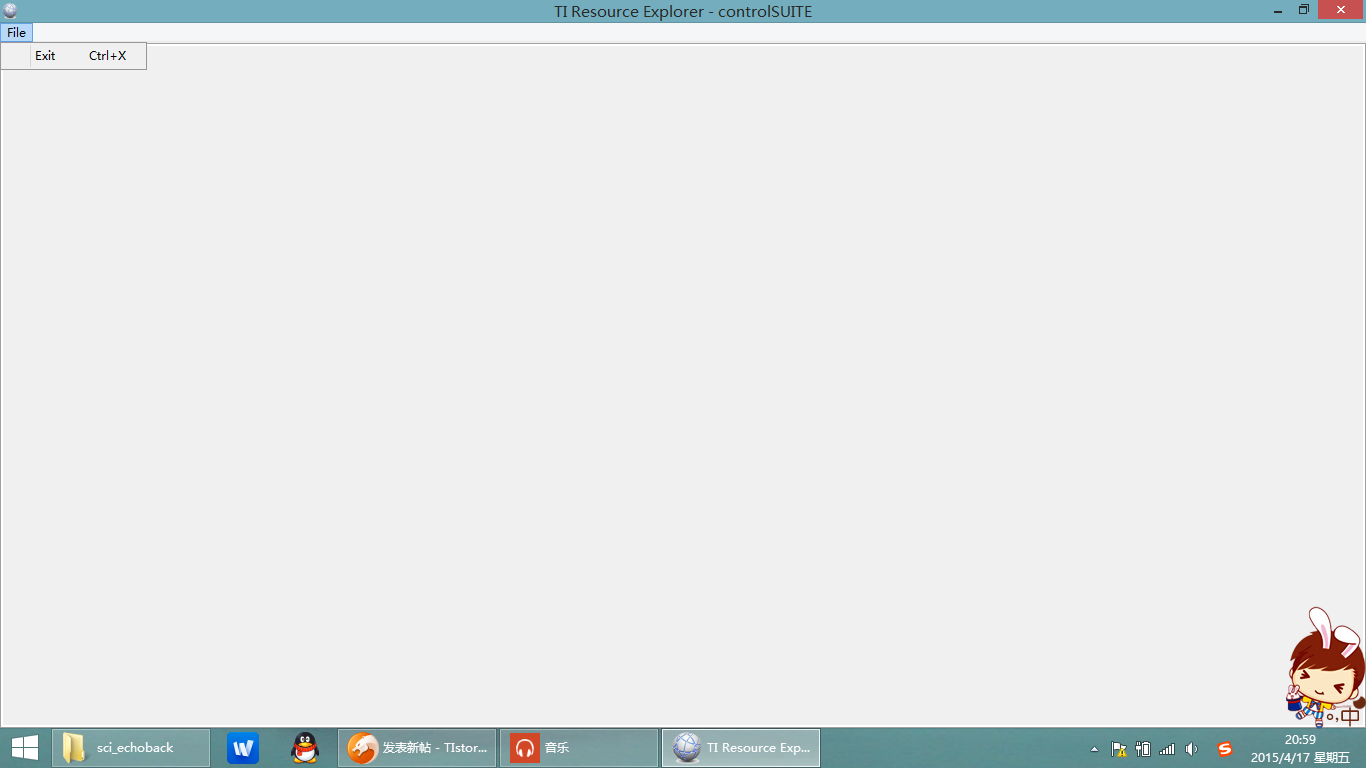The width and height of the screenshot is (1366, 768).
Task: Restore down the controlSUITE window
Action: pos(1304,11)
